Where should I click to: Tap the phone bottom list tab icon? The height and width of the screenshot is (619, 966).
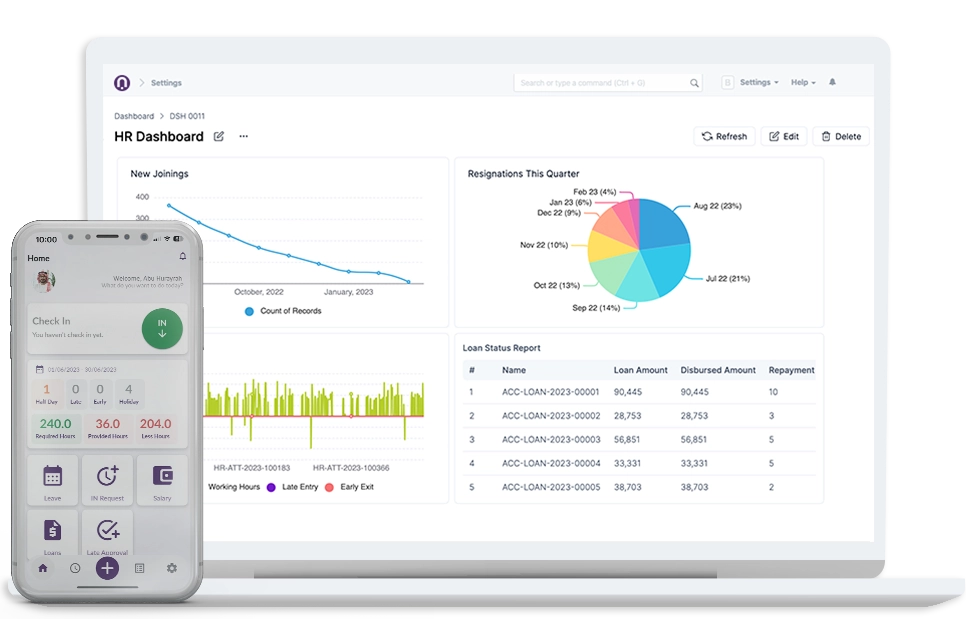coord(139,568)
